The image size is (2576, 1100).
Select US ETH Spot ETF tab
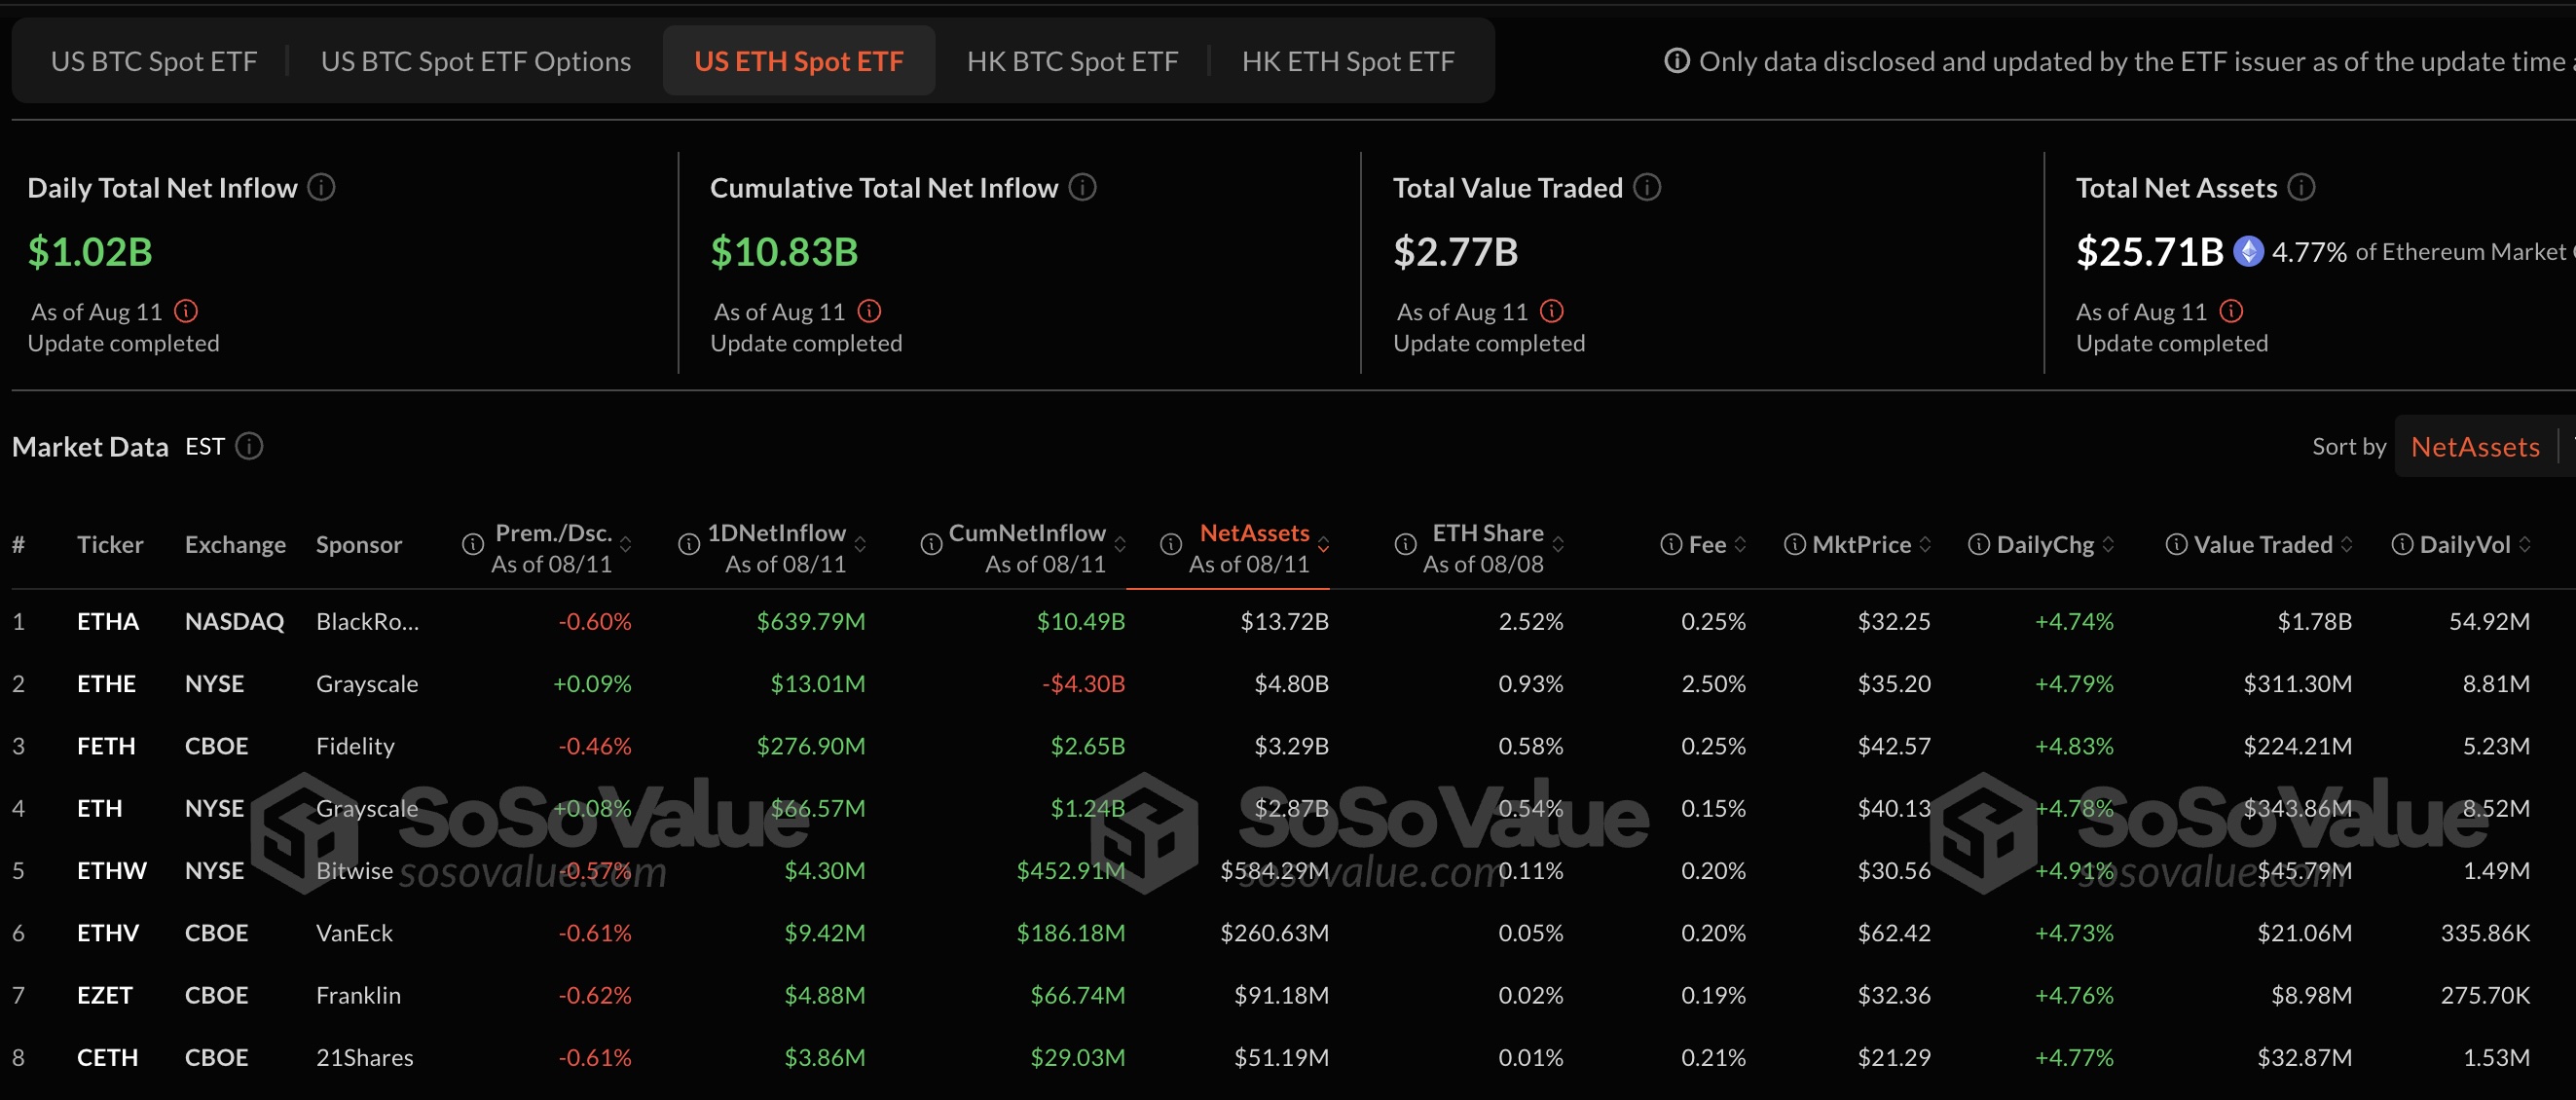(x=799, y=61)
